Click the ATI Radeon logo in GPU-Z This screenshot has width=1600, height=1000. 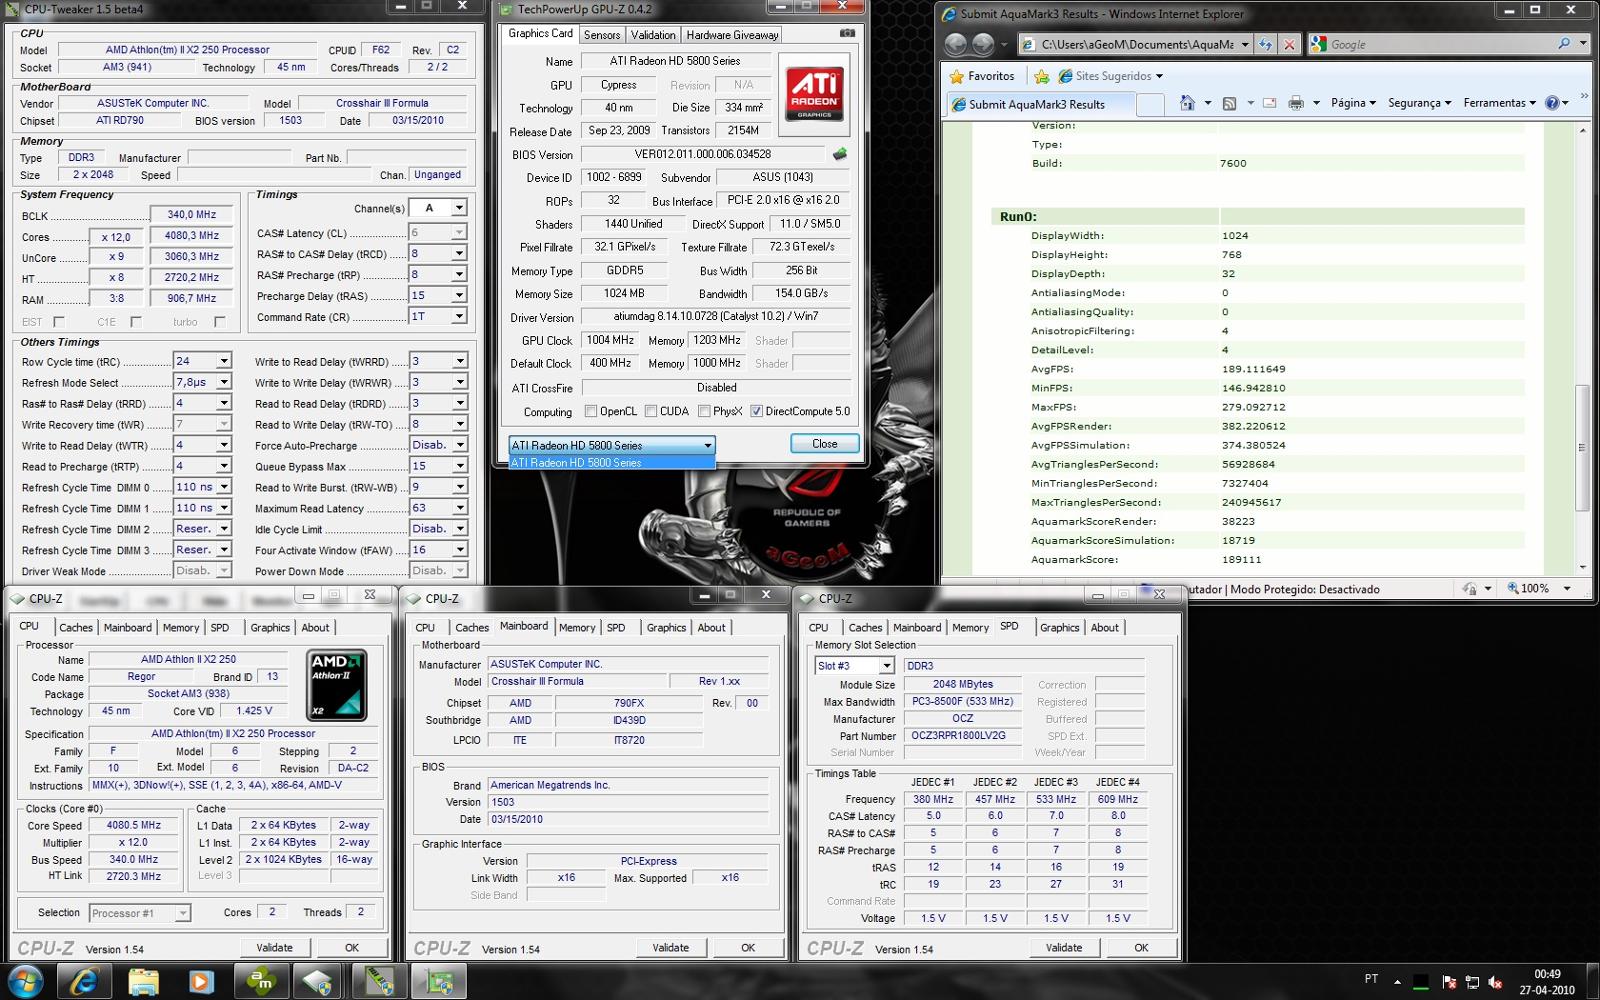pos(814,93)
